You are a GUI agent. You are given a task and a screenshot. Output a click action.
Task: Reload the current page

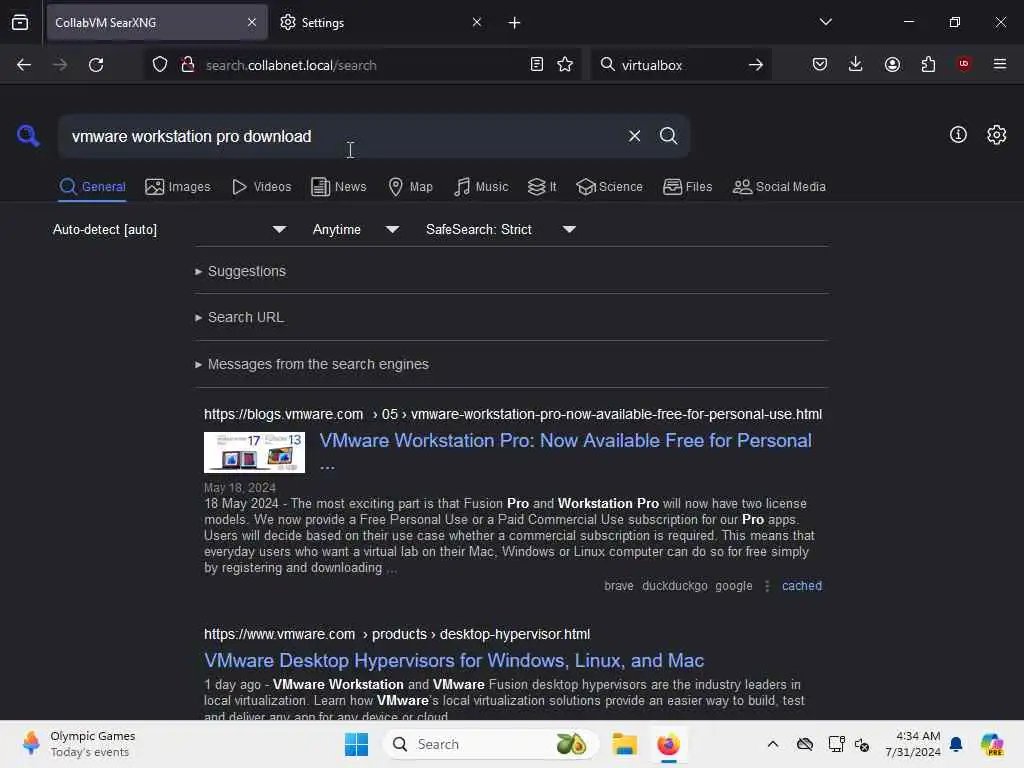click(x=96, y=65)
